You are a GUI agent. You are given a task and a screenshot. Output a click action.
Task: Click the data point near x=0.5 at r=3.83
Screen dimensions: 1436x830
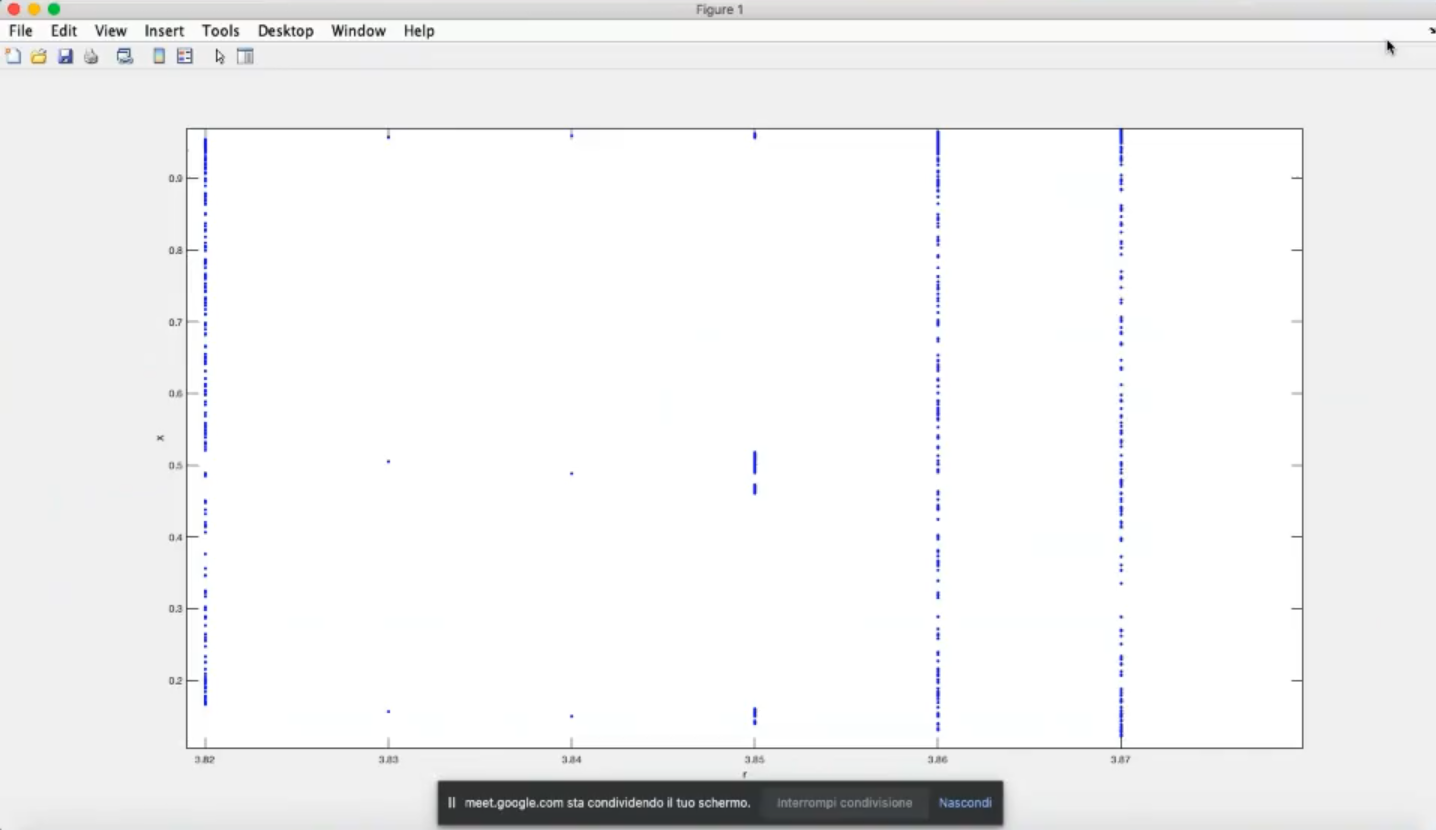click(x=388, y=461)
